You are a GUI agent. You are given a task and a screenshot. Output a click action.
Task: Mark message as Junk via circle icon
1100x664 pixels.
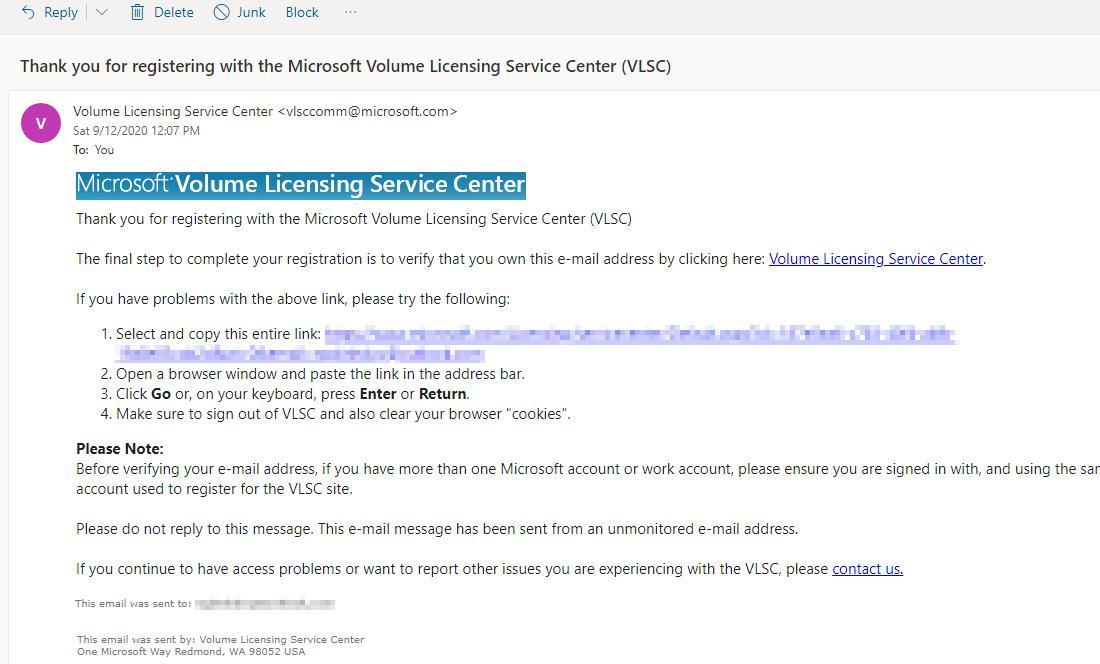222,13
